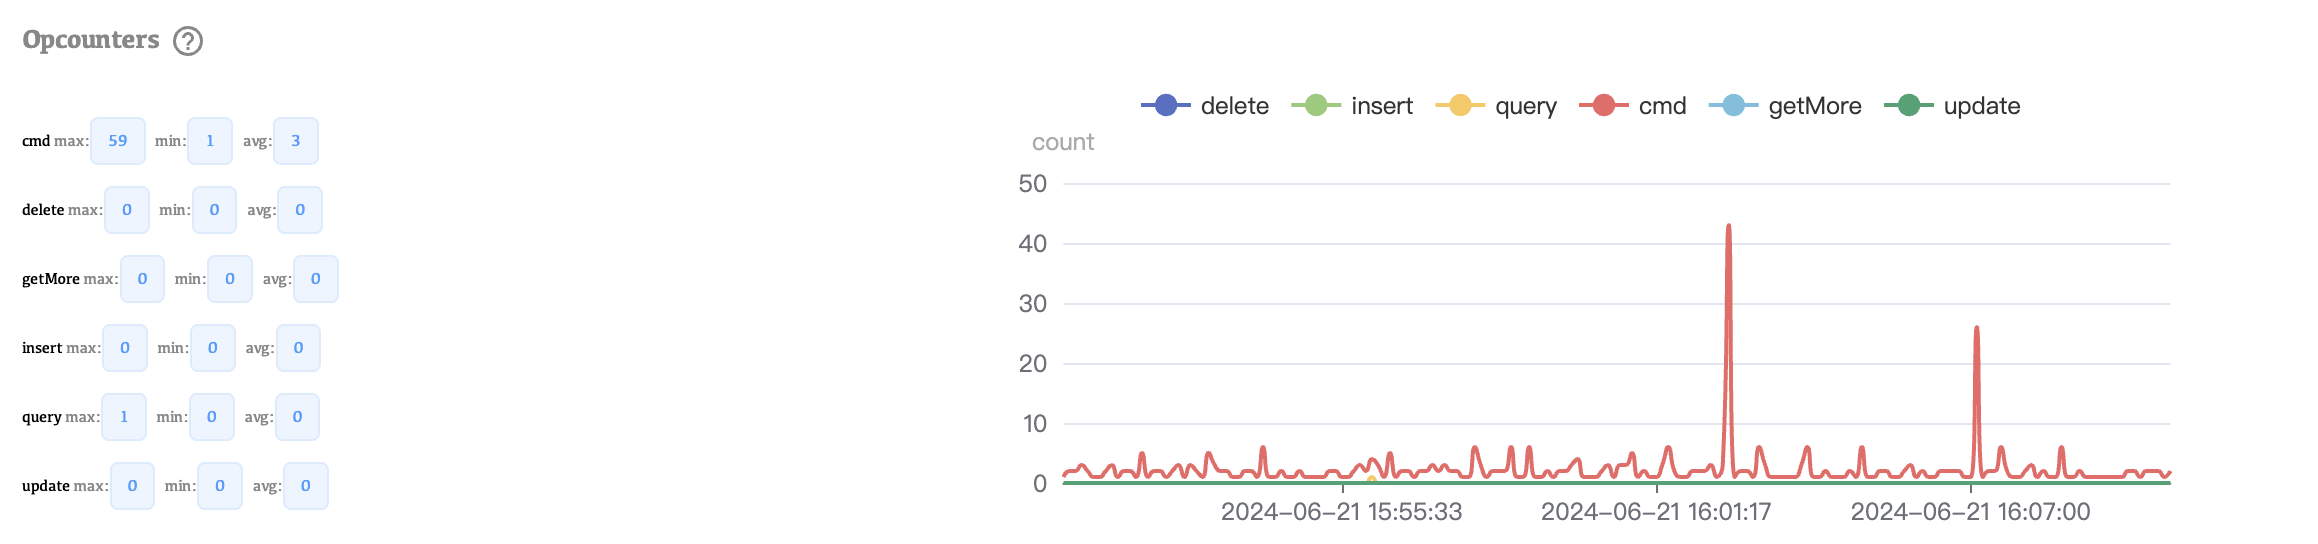Image resolution: width=2318 pixels, height=544 pixels.
Task: Click the 2024-06-21 16:07:00 axis label
Action: 1970,512
